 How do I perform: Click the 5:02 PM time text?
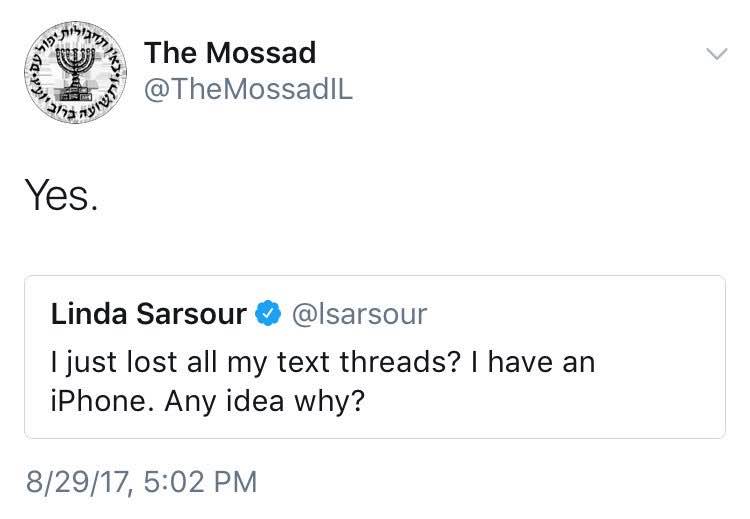(200, 481)
